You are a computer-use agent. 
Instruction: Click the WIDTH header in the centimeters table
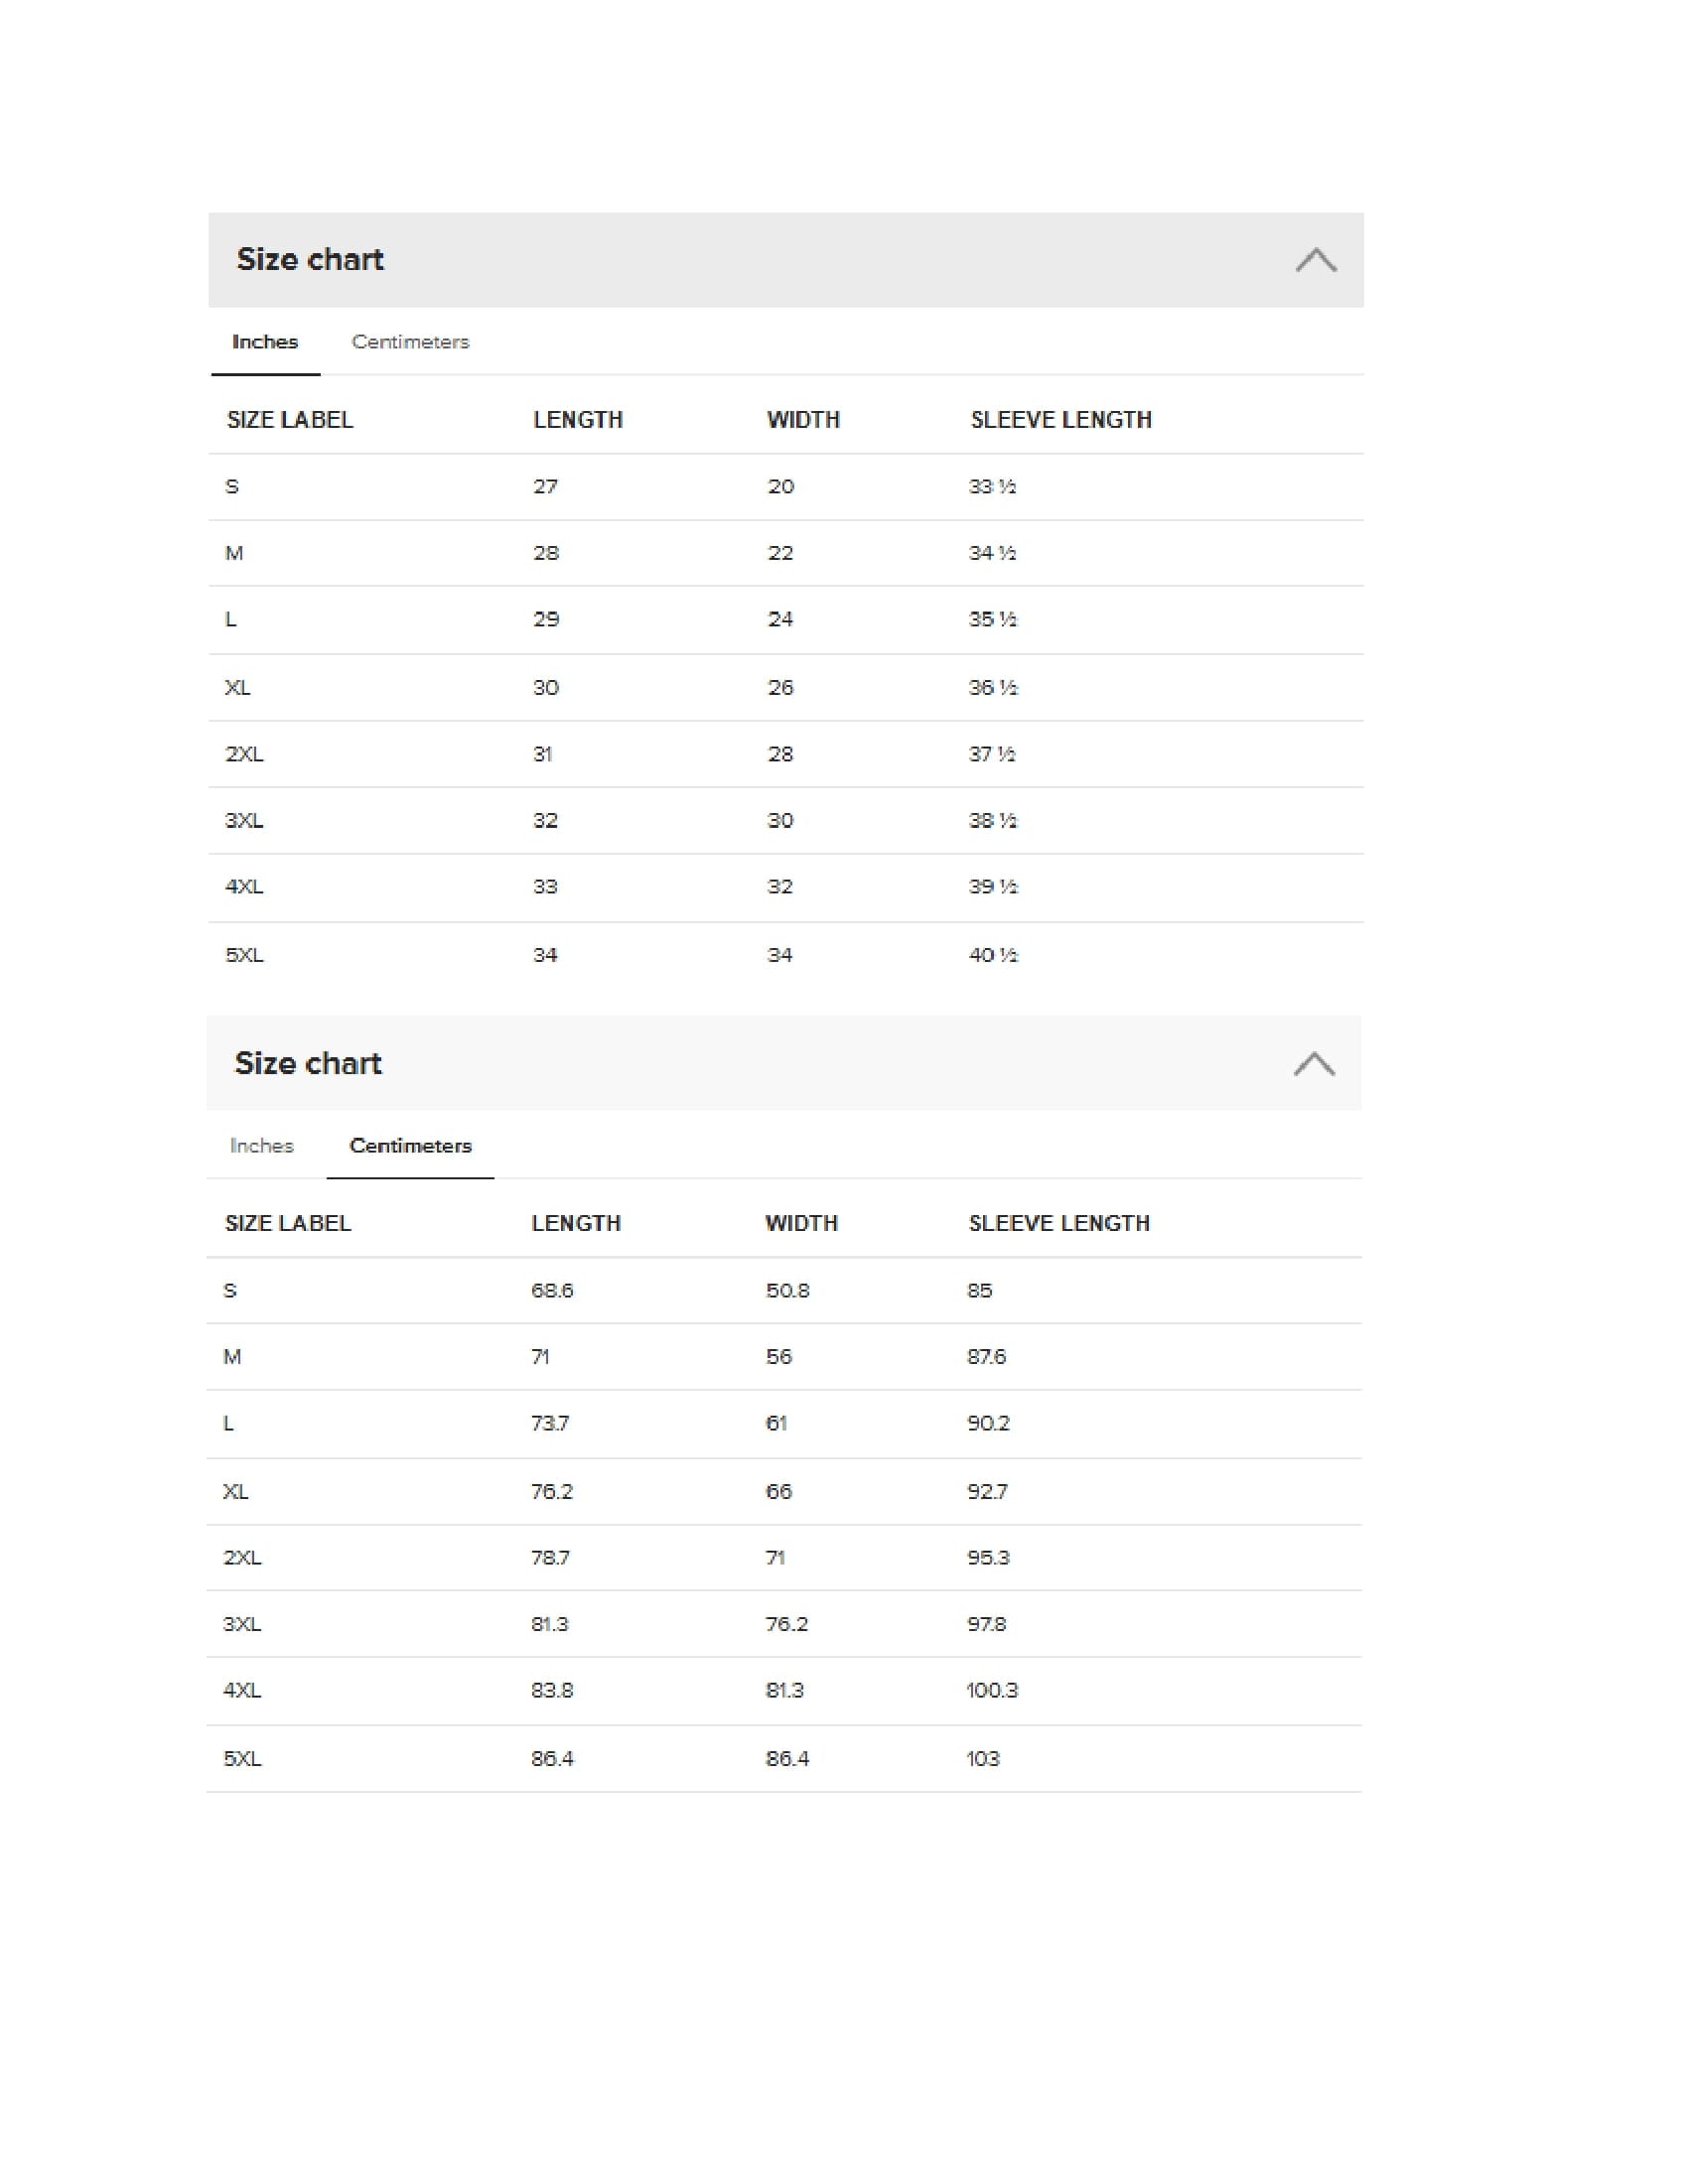[801, 1224]
